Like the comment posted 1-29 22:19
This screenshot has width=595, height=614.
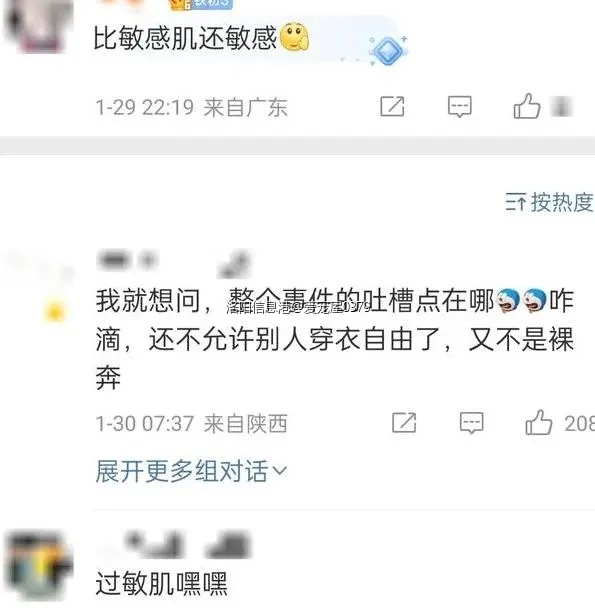[x=527, y=106]
